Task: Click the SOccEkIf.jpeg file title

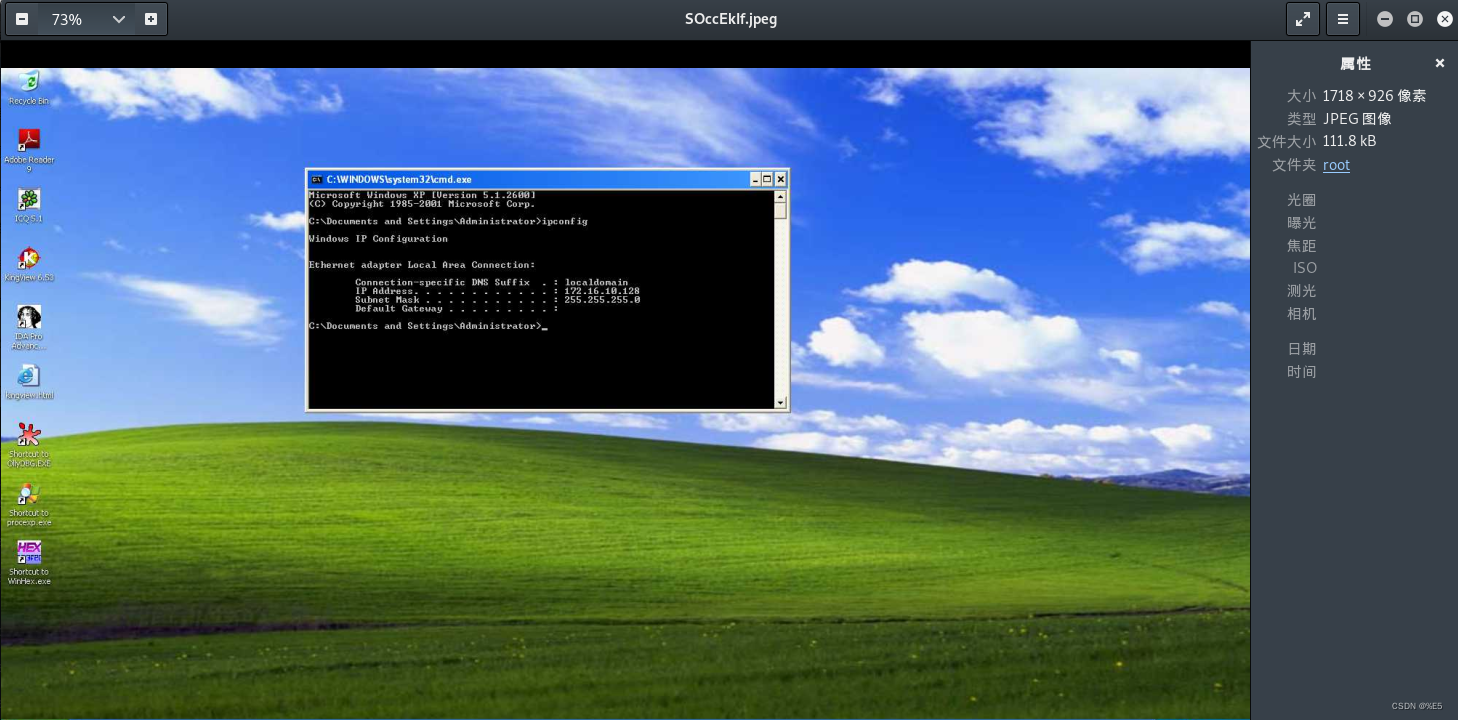Action: (730, 19)
